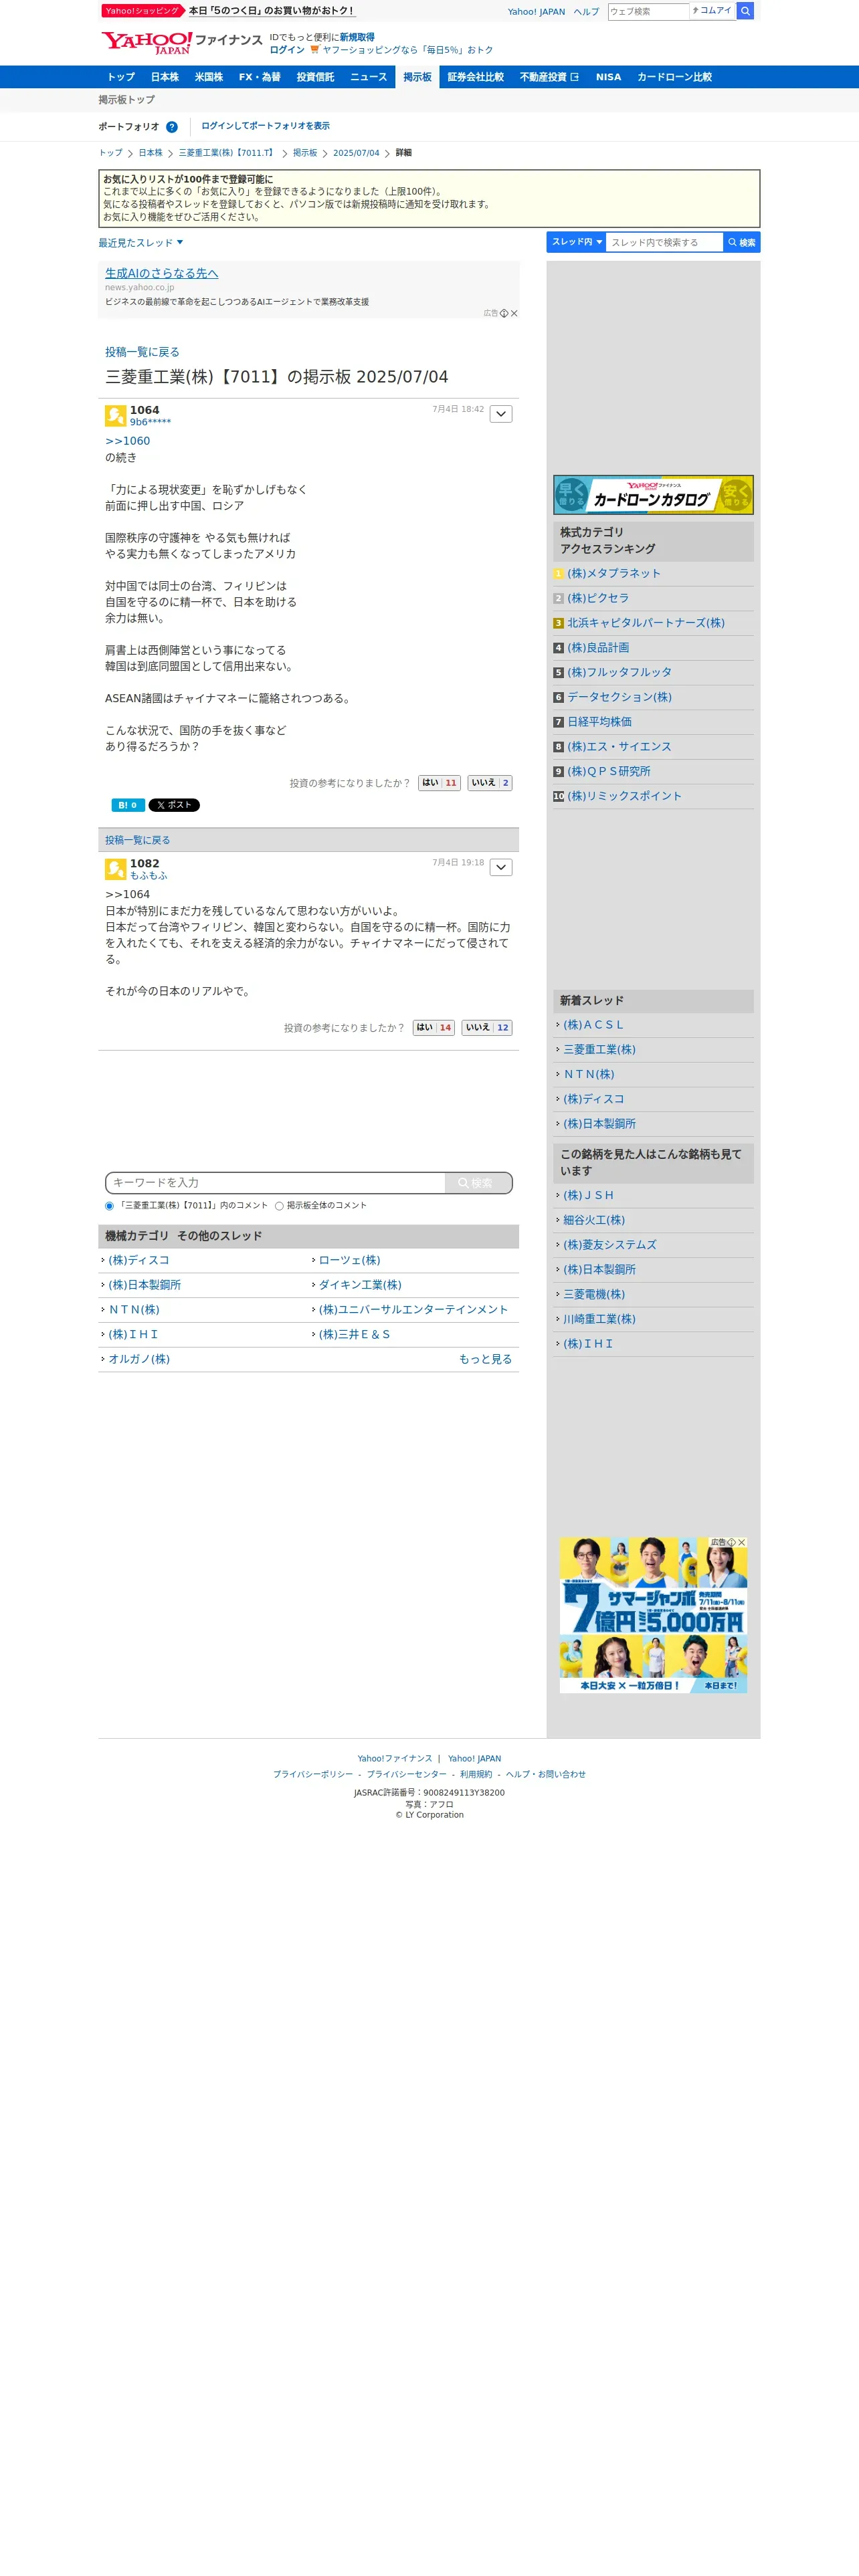Click the keyword 検索 button
Viewport: 859px width, 2576px height.
(x=478, y=1183)
